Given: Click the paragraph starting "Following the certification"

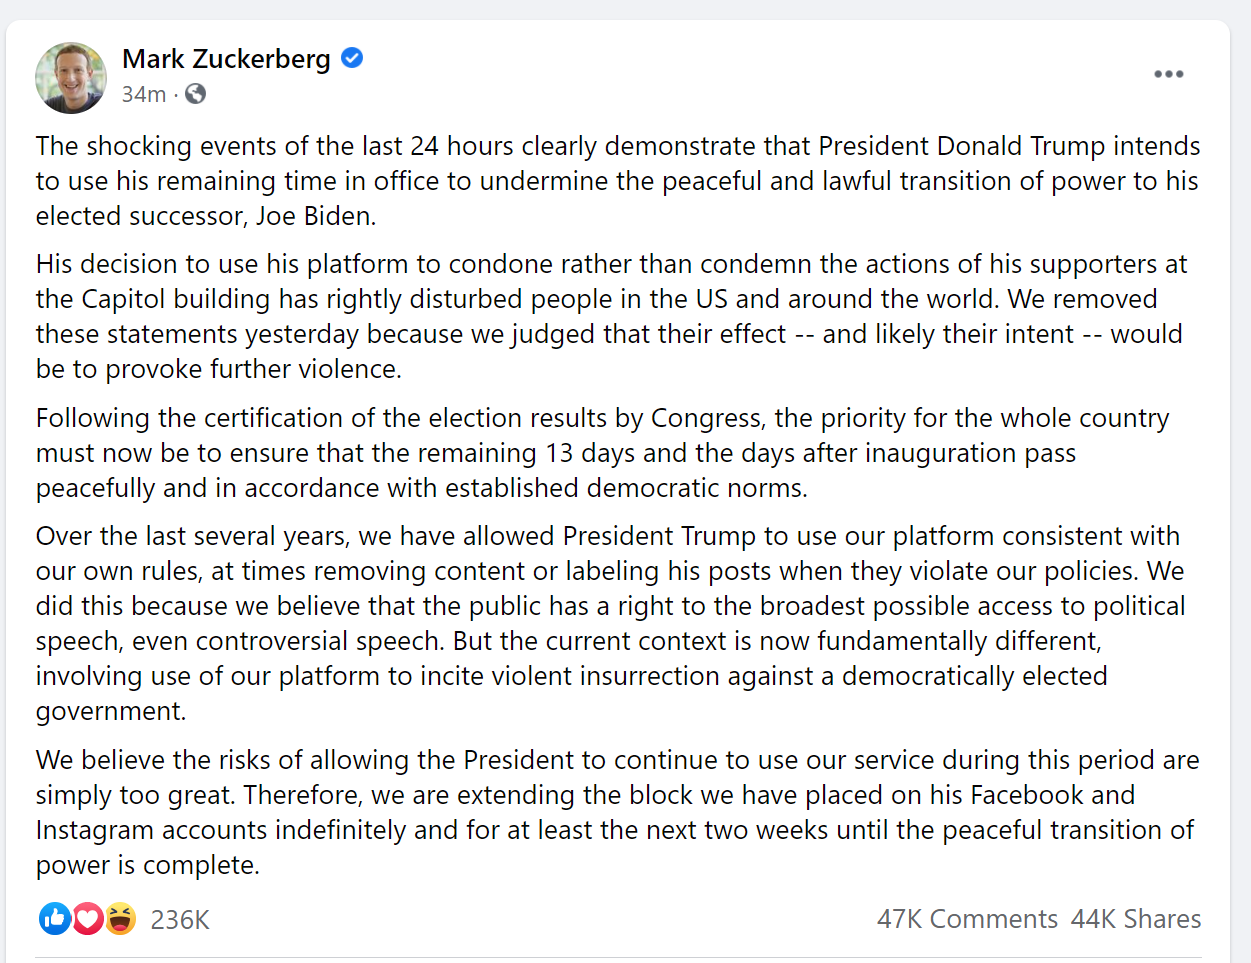Looking at the screenshot, I should click(x=603, y=453).
